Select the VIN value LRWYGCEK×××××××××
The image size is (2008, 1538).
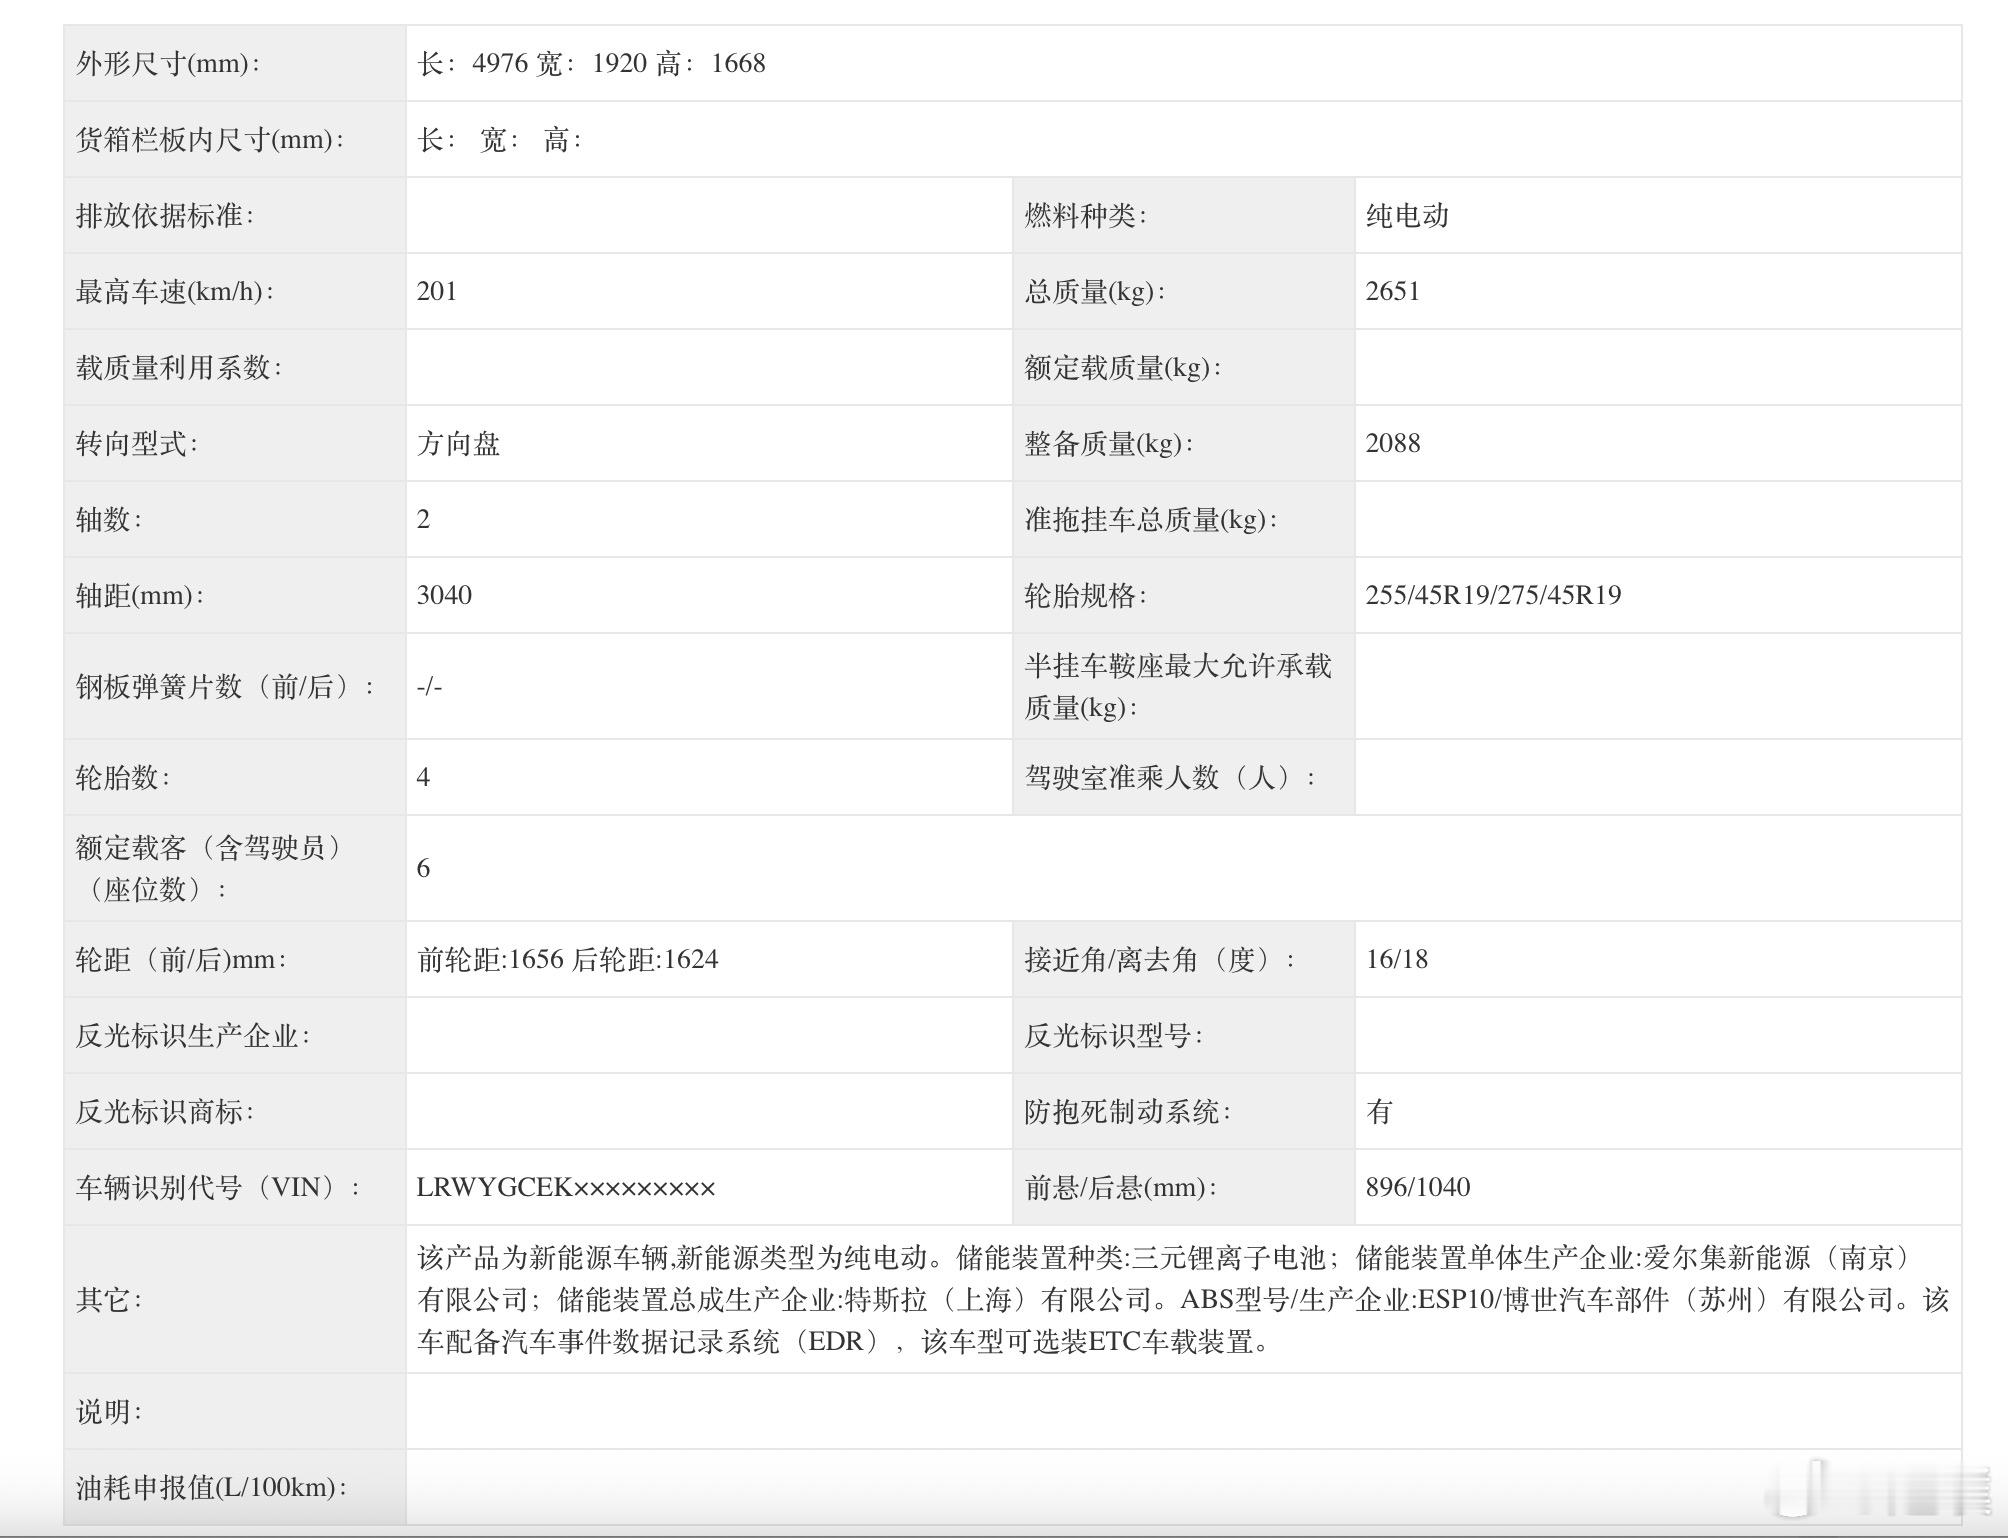coord(566,1188)
